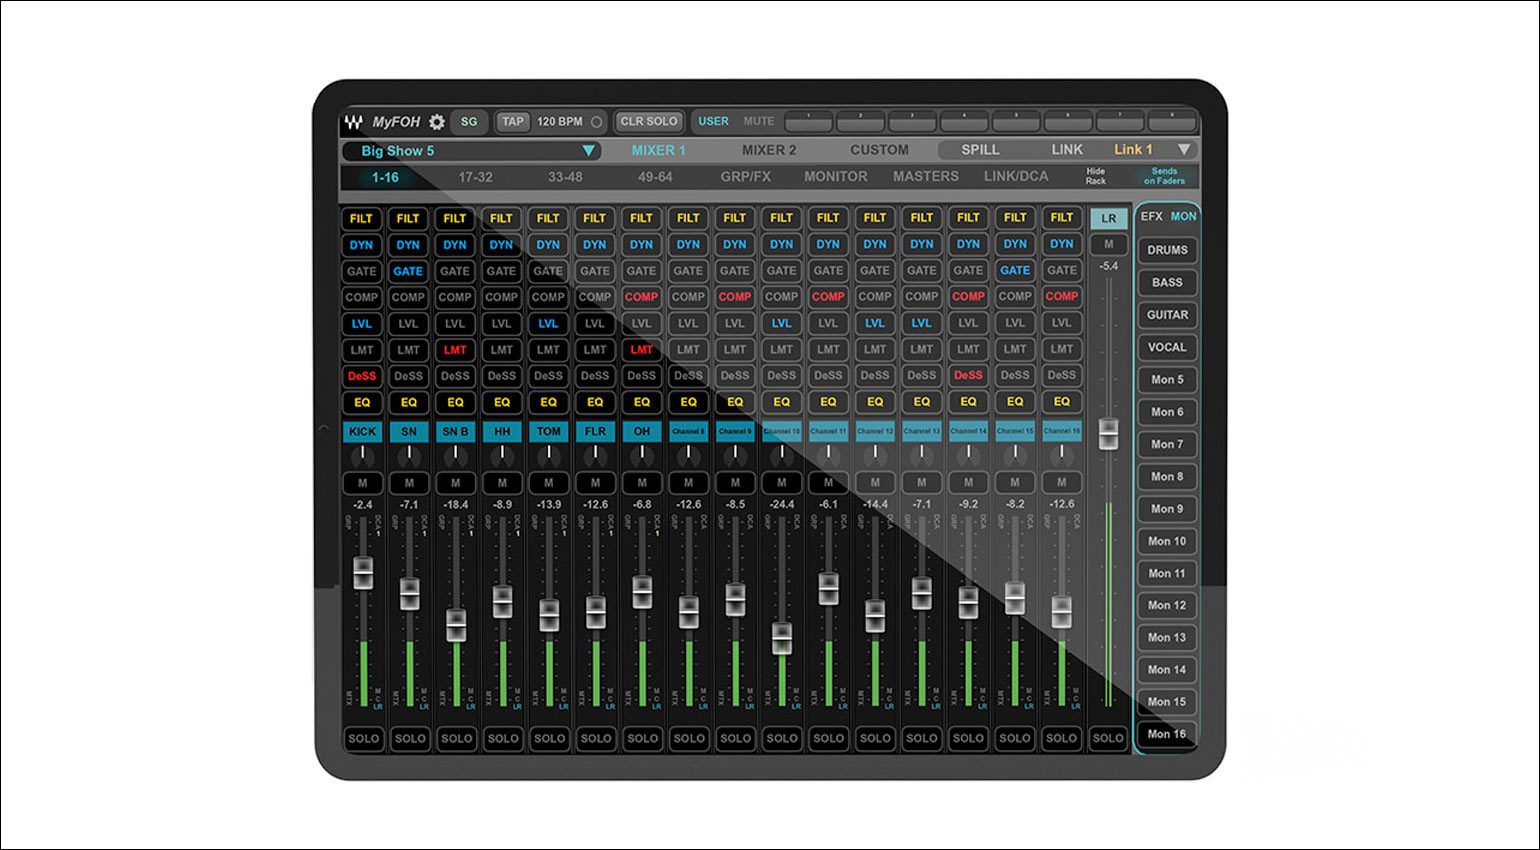Mute the KICK channel
1540x850 pixels.
362,483
